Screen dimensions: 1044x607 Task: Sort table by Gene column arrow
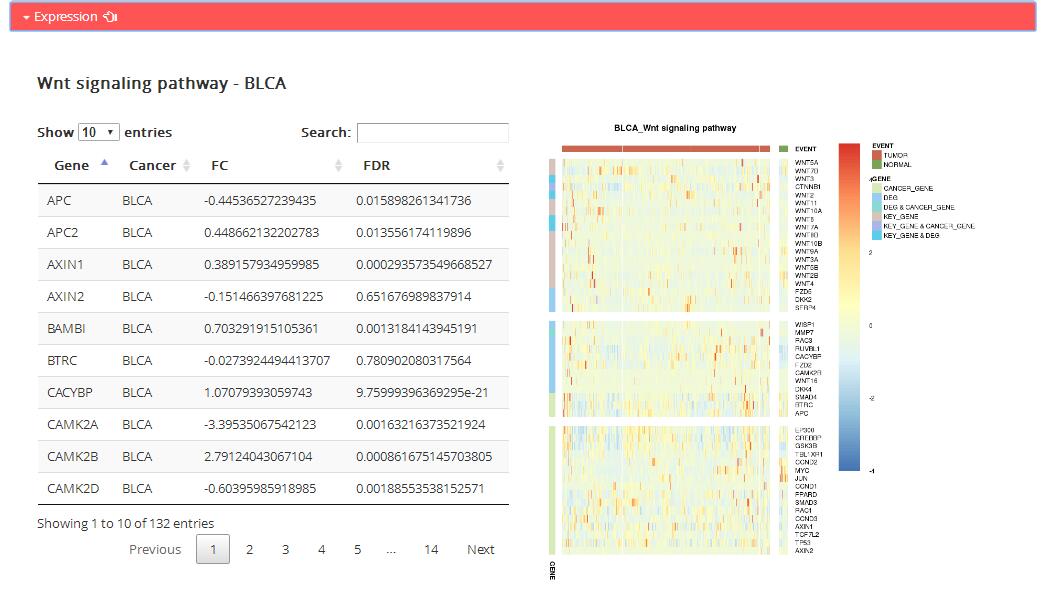[x=105, y=163]
